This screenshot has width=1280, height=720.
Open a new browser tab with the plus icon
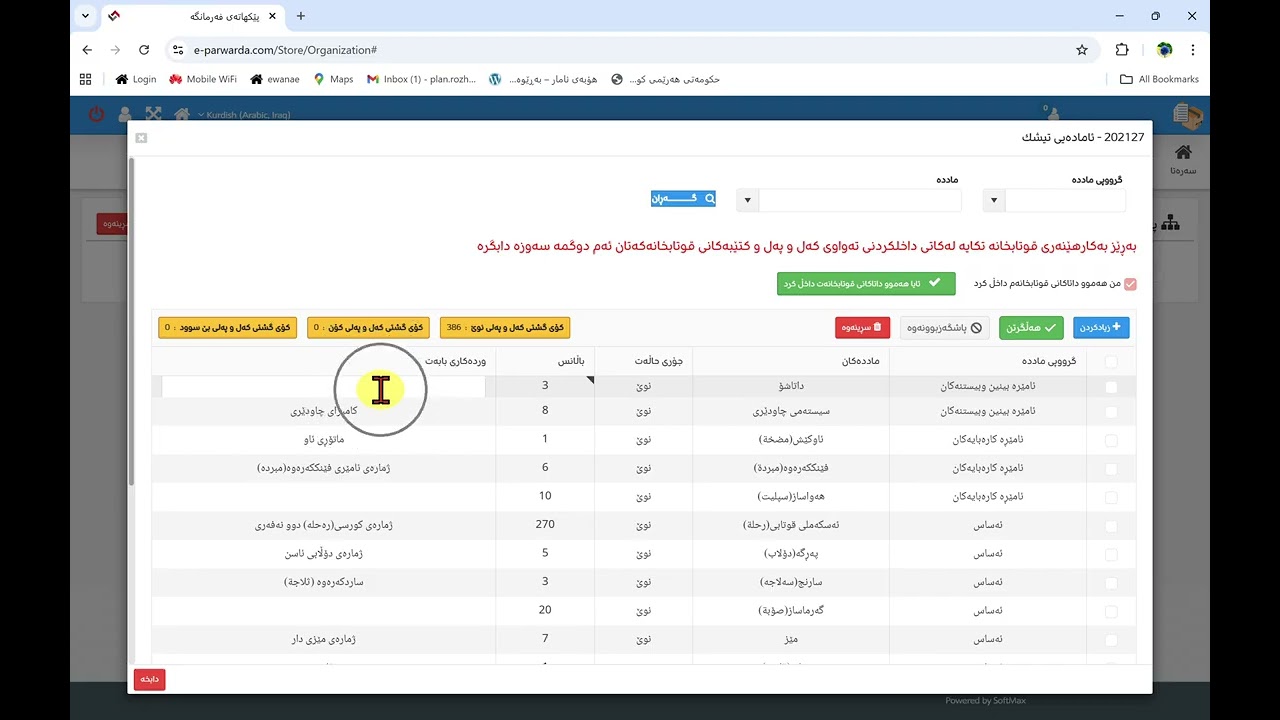click(x=301, y=16)
